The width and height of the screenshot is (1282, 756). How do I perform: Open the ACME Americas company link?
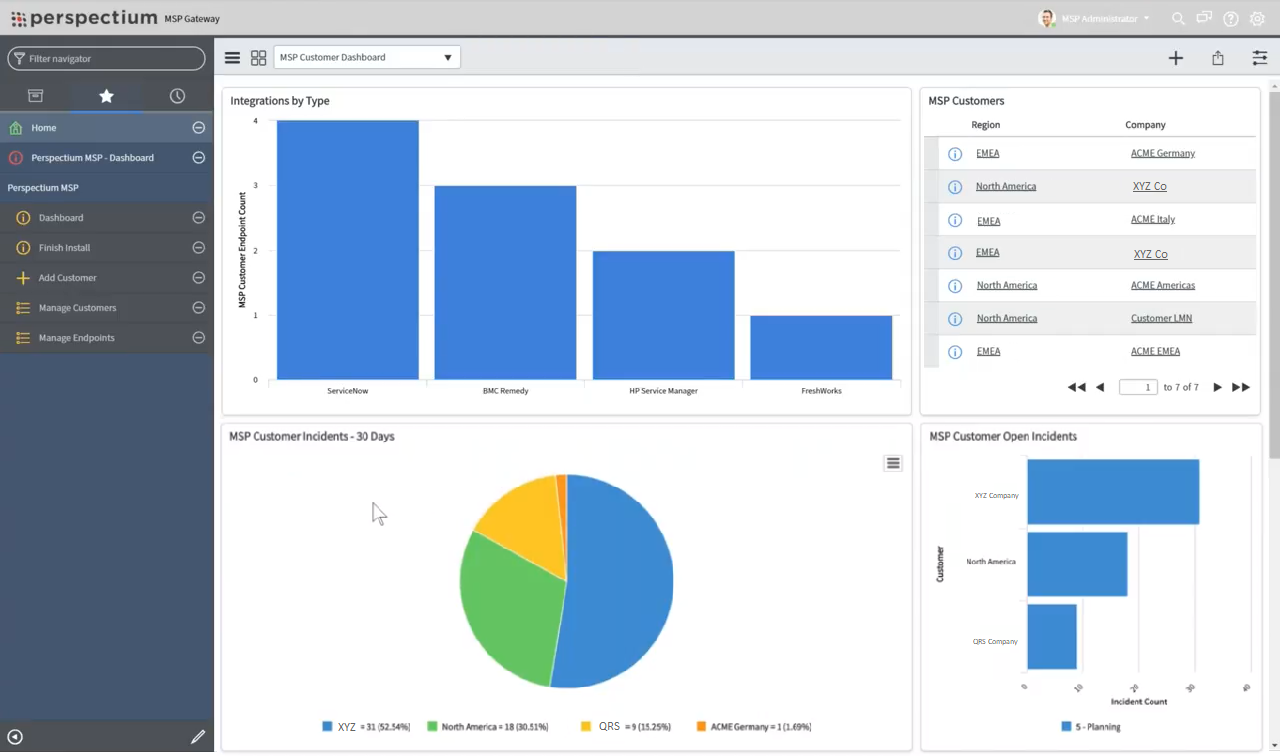coord(1163,285)
